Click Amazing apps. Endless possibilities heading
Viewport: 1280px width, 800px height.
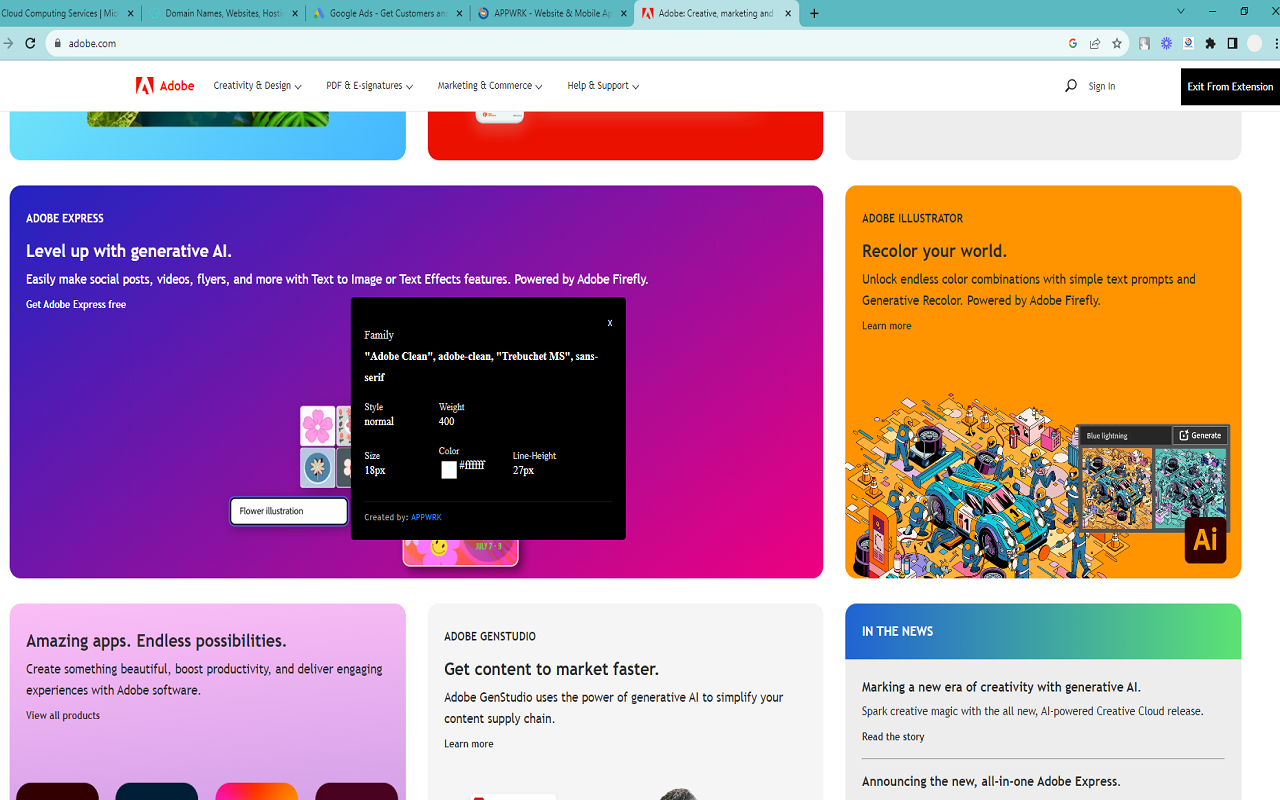click(x=156, y=641)
